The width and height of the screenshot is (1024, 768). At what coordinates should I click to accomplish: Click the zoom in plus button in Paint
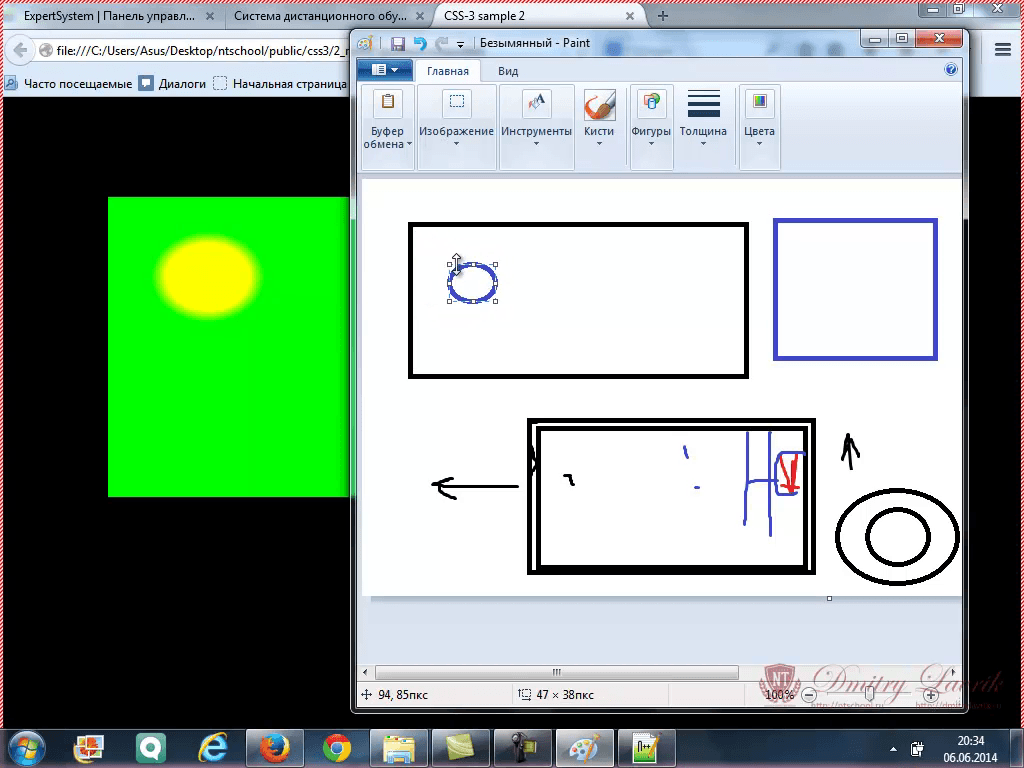(931, 696)
